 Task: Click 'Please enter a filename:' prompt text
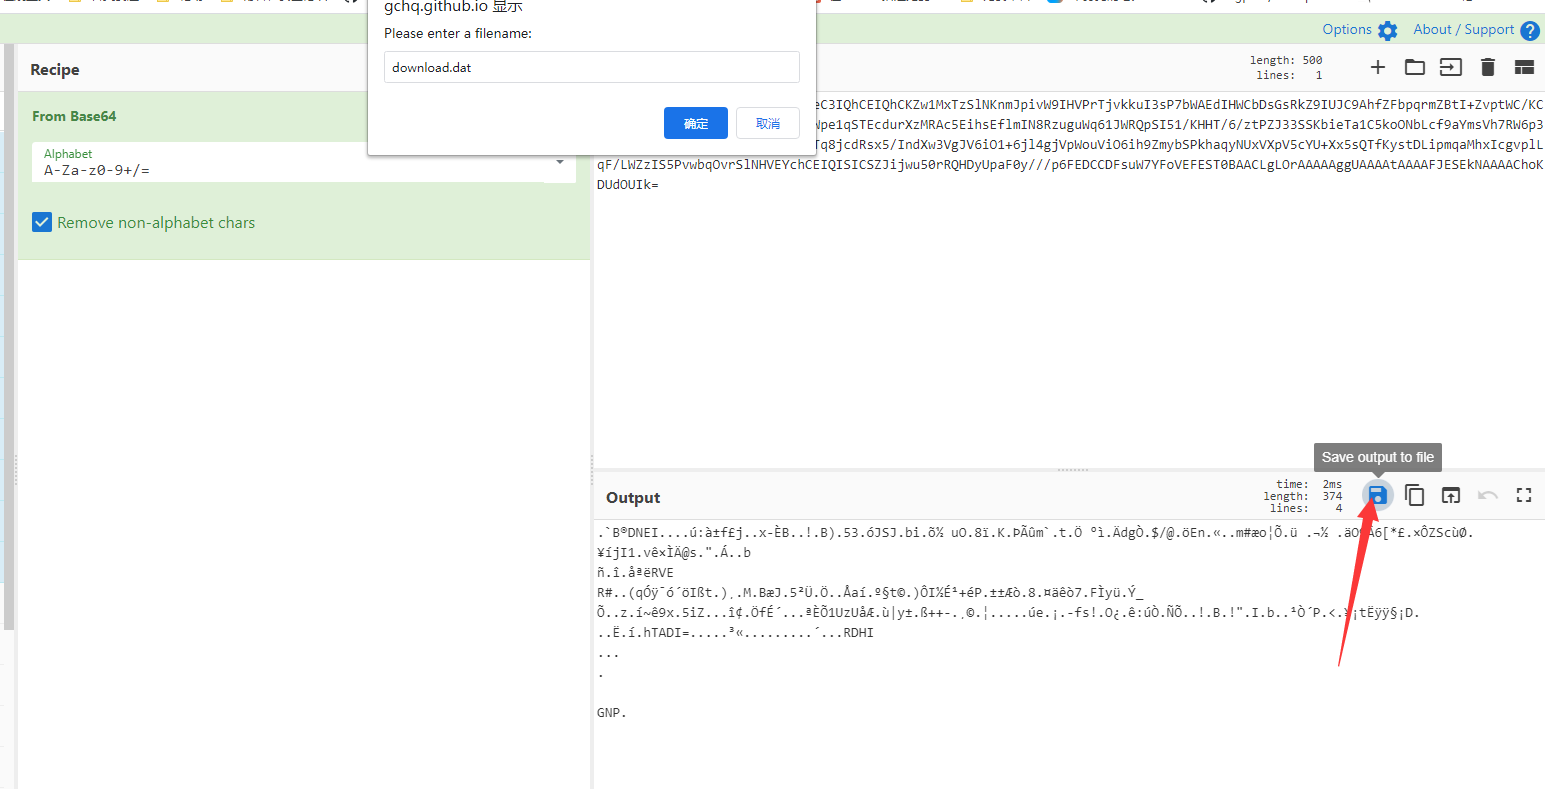click(458, 33)
